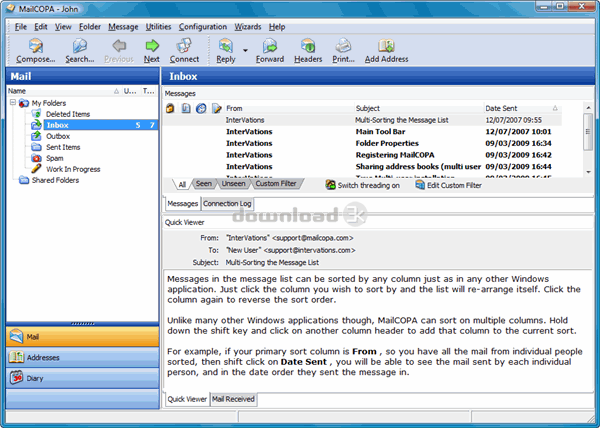Collapse the My Folders tree node

(x=13, y=103)
